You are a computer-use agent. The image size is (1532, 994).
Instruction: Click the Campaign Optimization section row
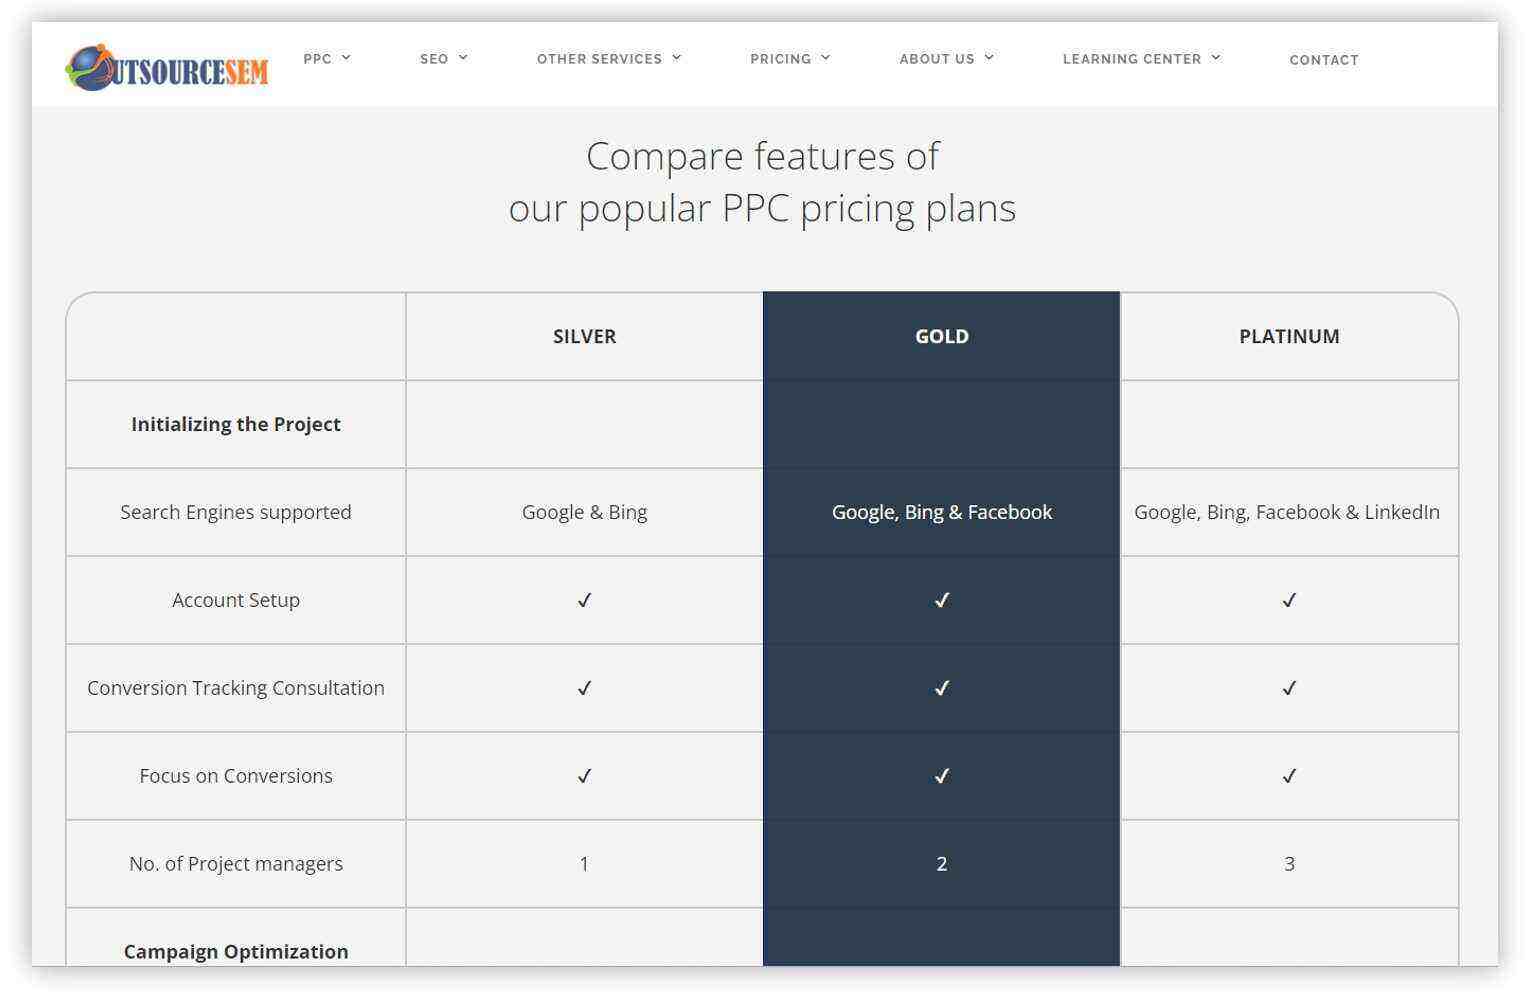click(762, 938)
